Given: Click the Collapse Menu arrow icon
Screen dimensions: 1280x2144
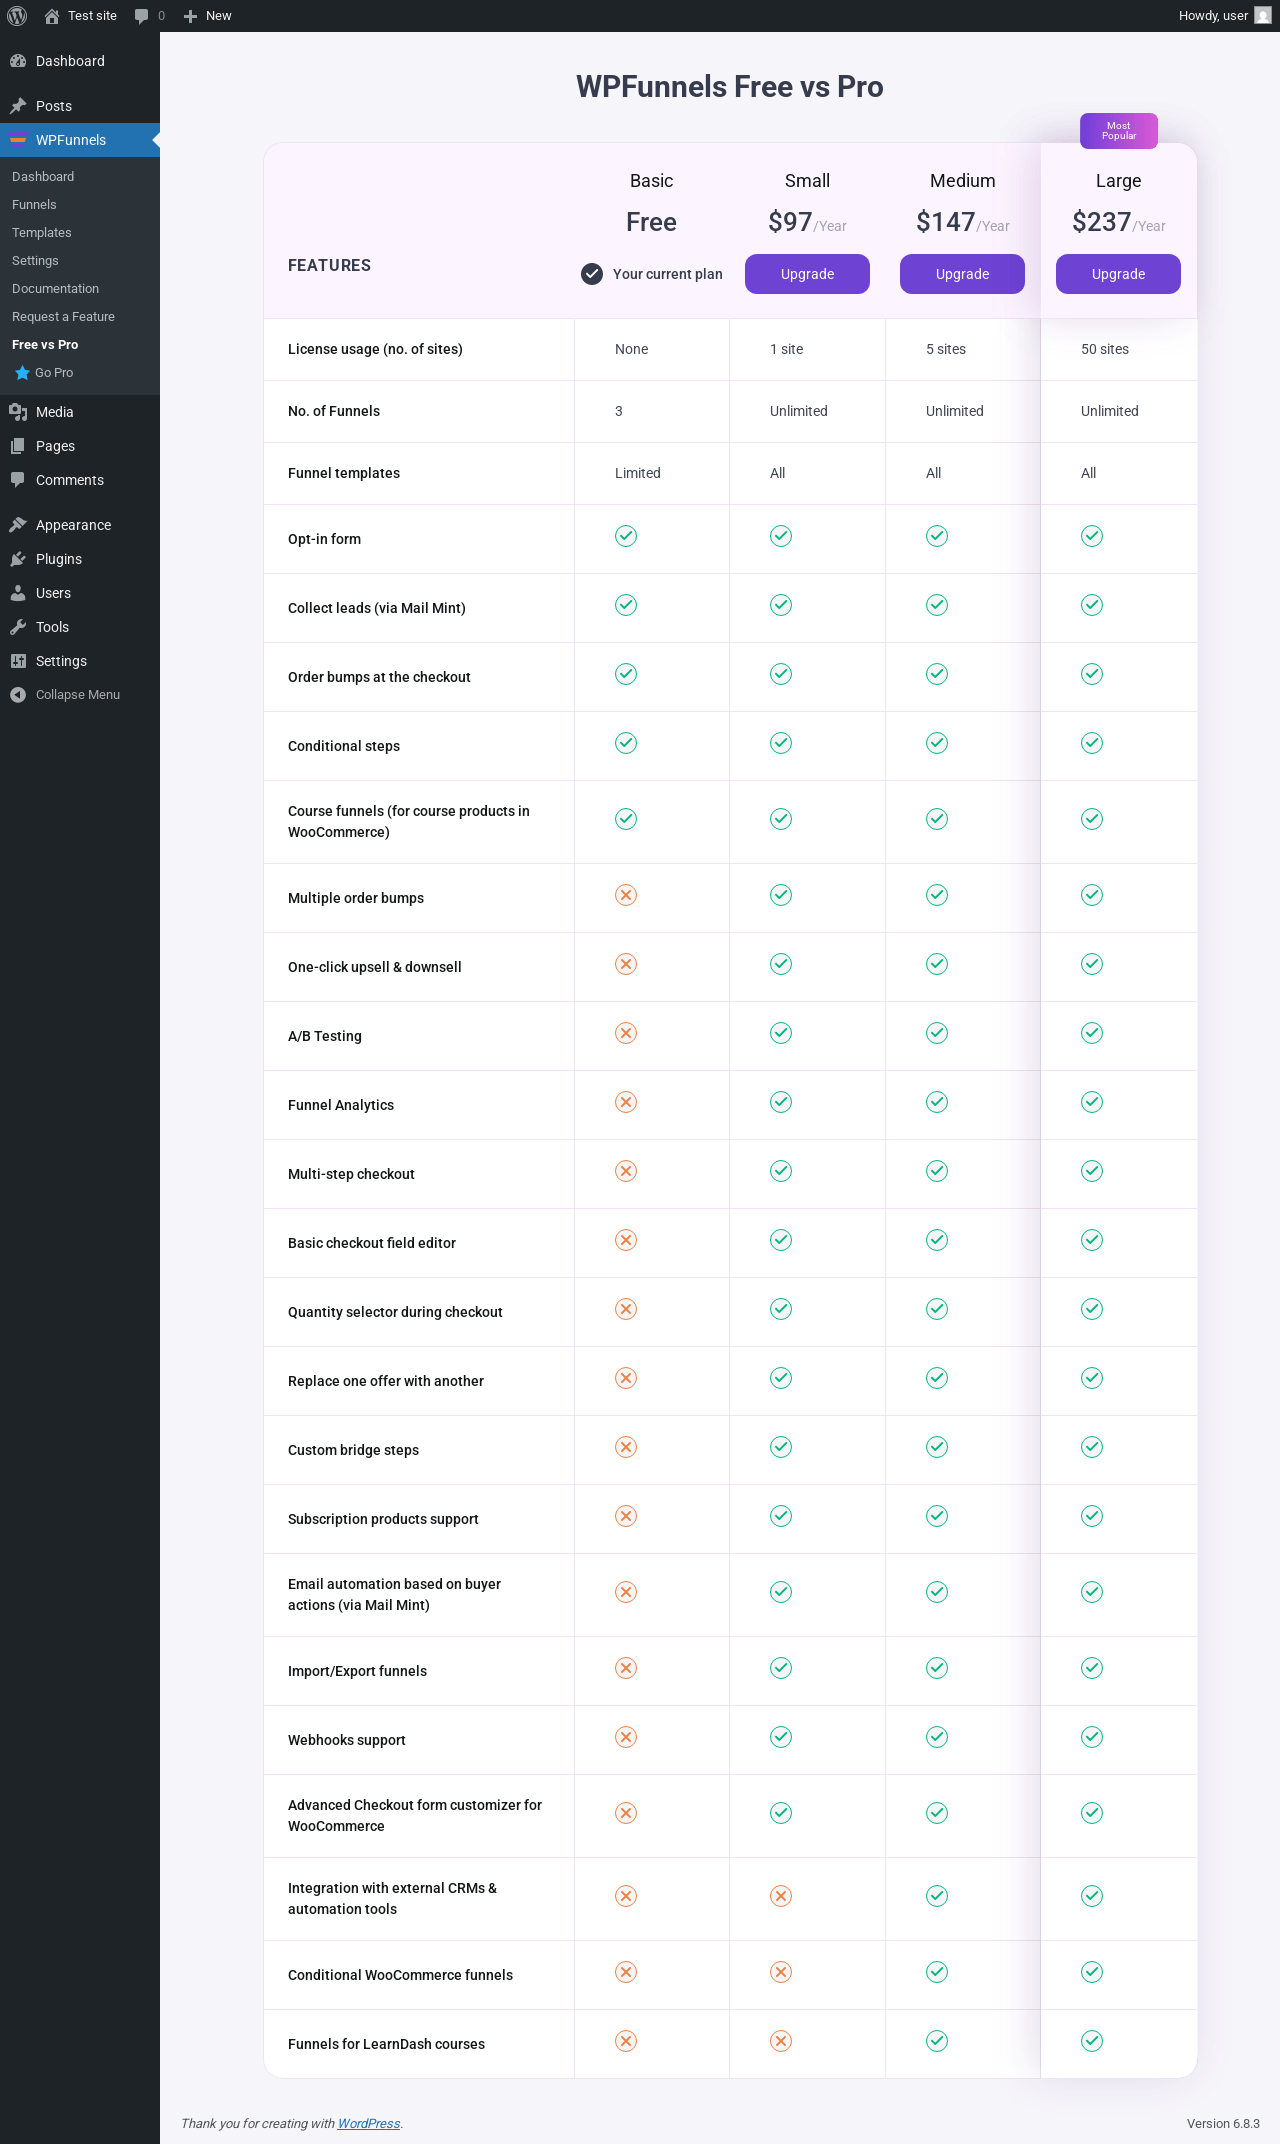Looking at the screenshot, I should pyautogui.click(x=18, y=695).
